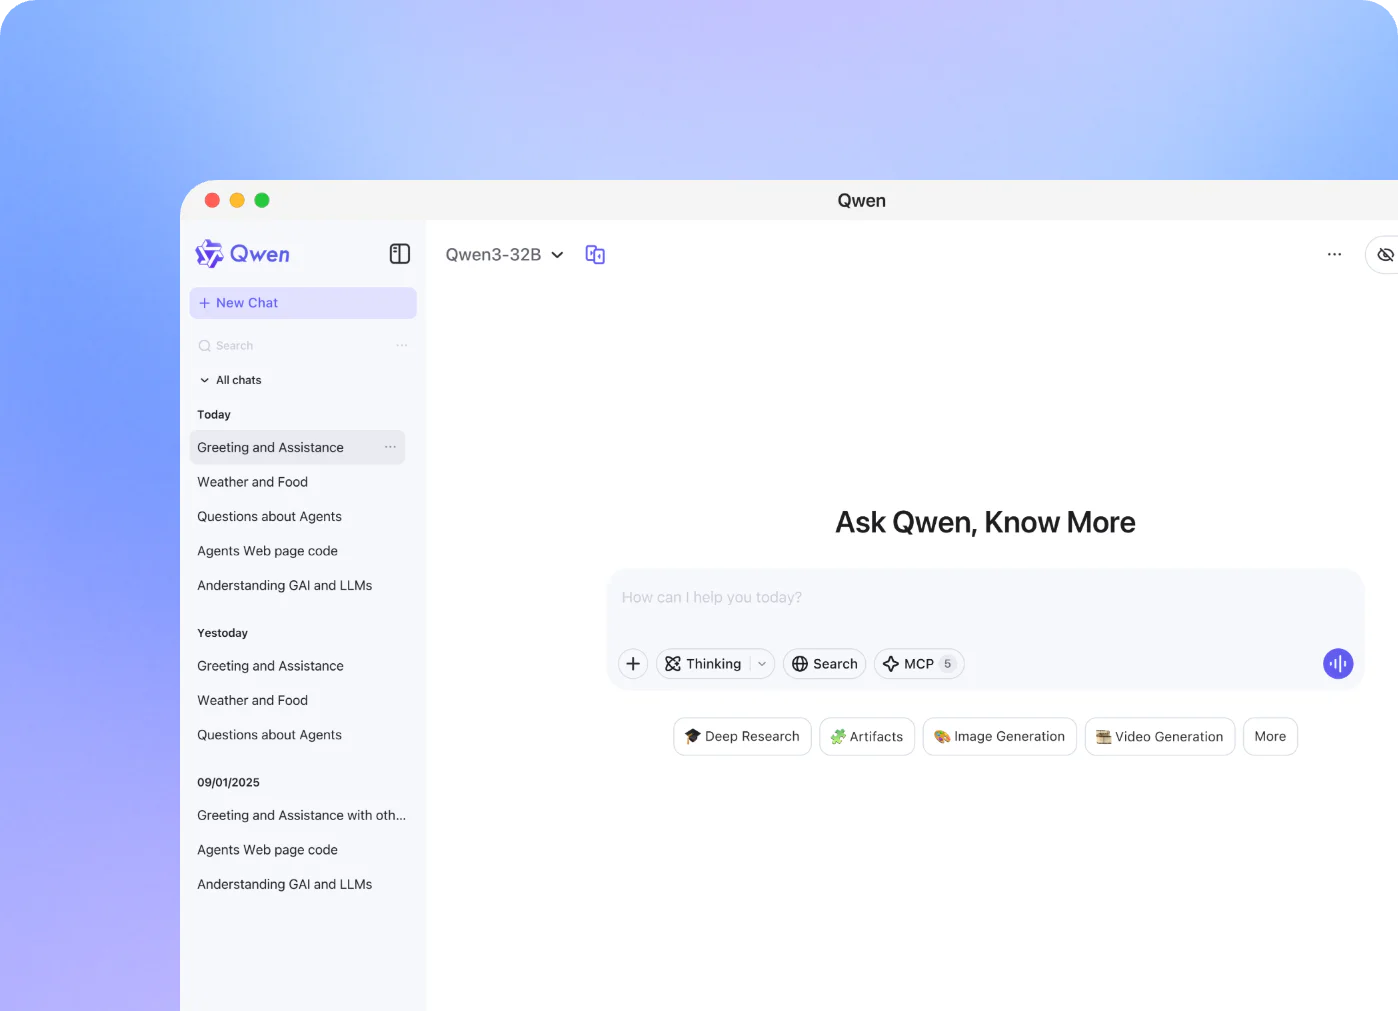1398x1011 pixels.
Task: Toggle Thinking mode on
Action: (705, 663)
